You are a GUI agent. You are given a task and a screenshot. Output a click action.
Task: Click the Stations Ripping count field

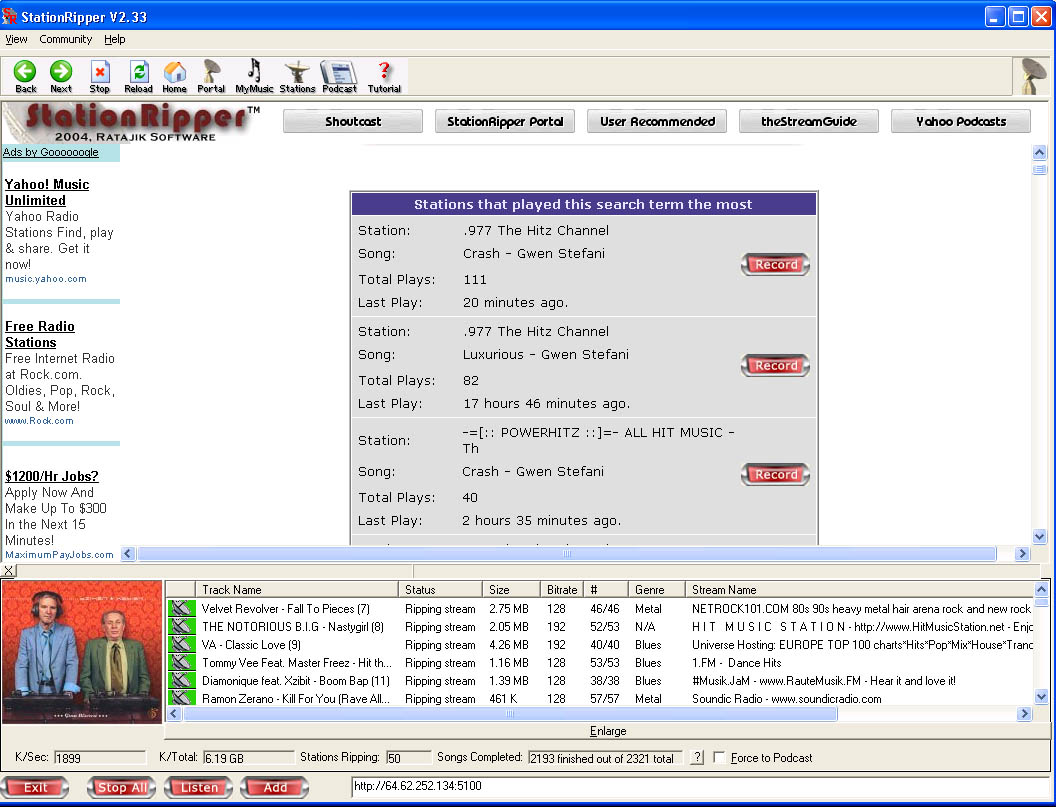(x=408, y=758)
